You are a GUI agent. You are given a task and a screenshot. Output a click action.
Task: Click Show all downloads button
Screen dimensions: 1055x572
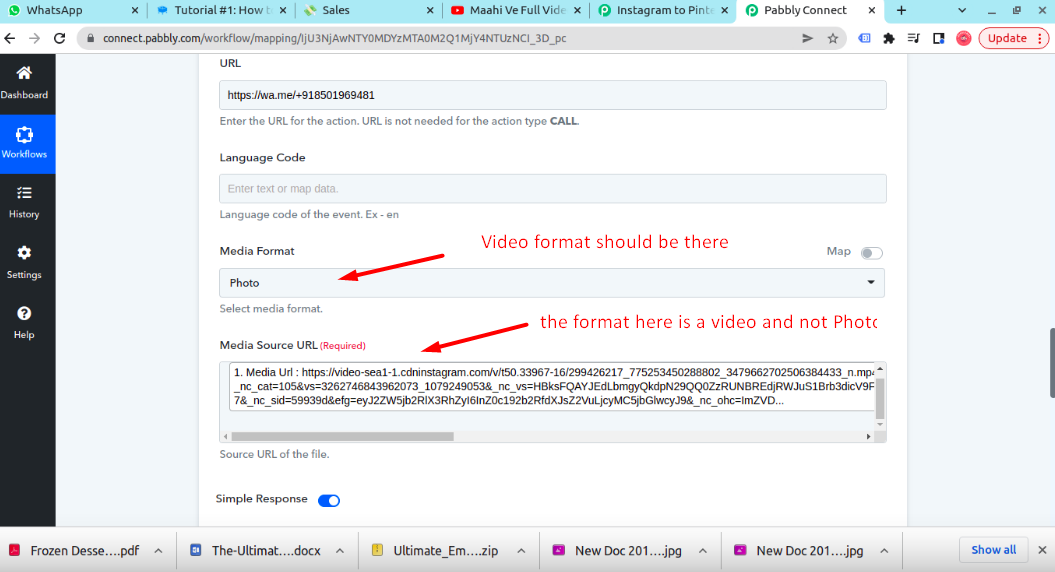click(x=993, y=549)
